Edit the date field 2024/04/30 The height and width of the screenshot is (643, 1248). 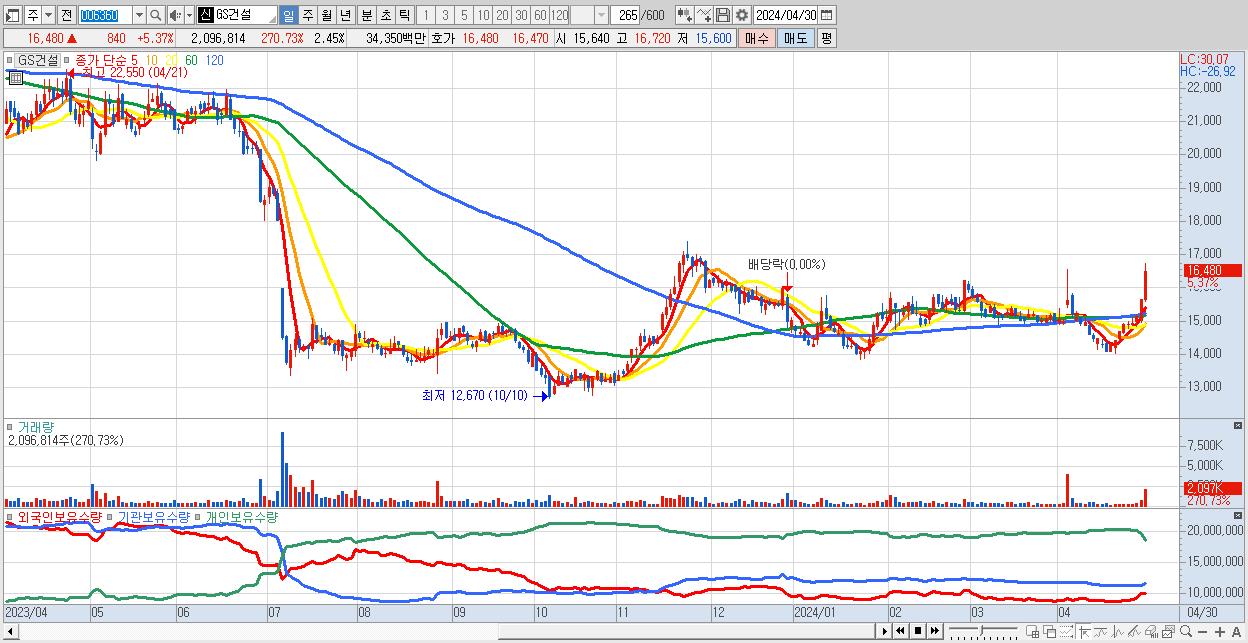pos(786,15)
